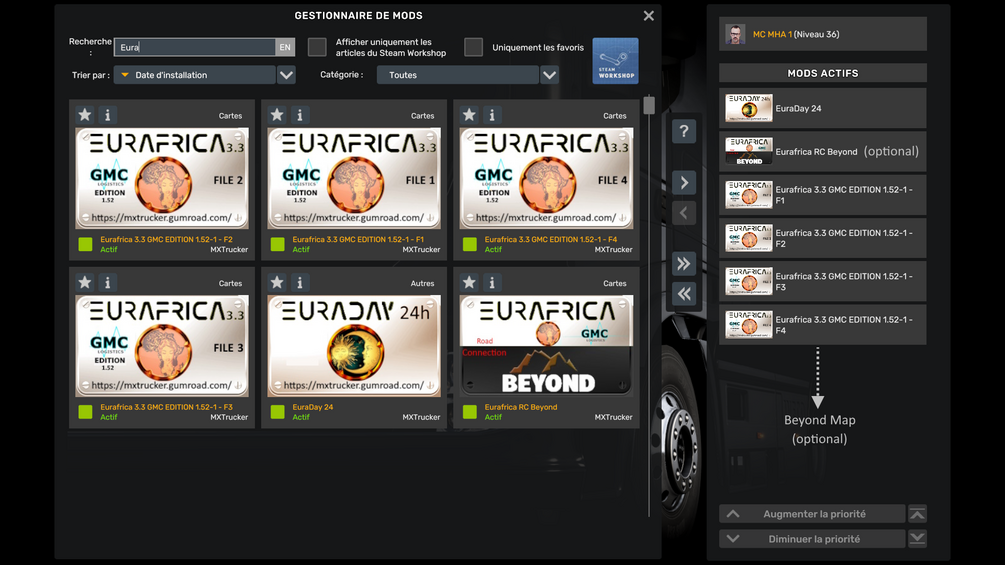Select Eurafrica 3.3 GMC F4 active mod
This screenshot has width=1005, height=565.
tap(823, 325)
